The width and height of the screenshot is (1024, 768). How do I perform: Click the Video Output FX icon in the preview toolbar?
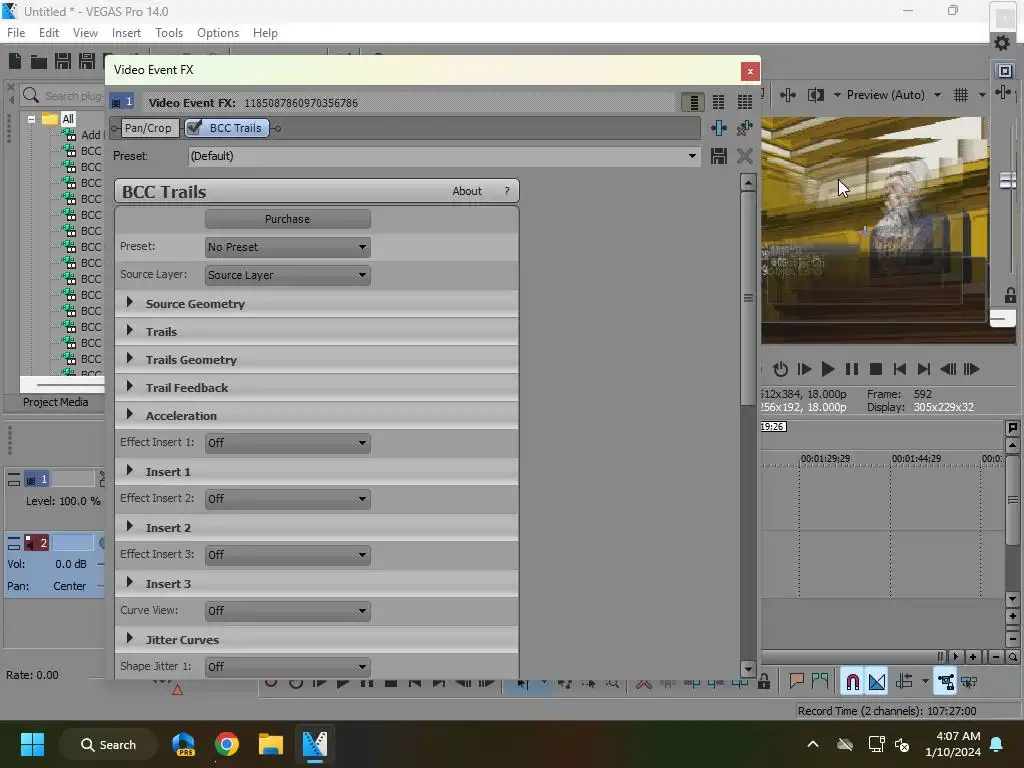(788, 95)
